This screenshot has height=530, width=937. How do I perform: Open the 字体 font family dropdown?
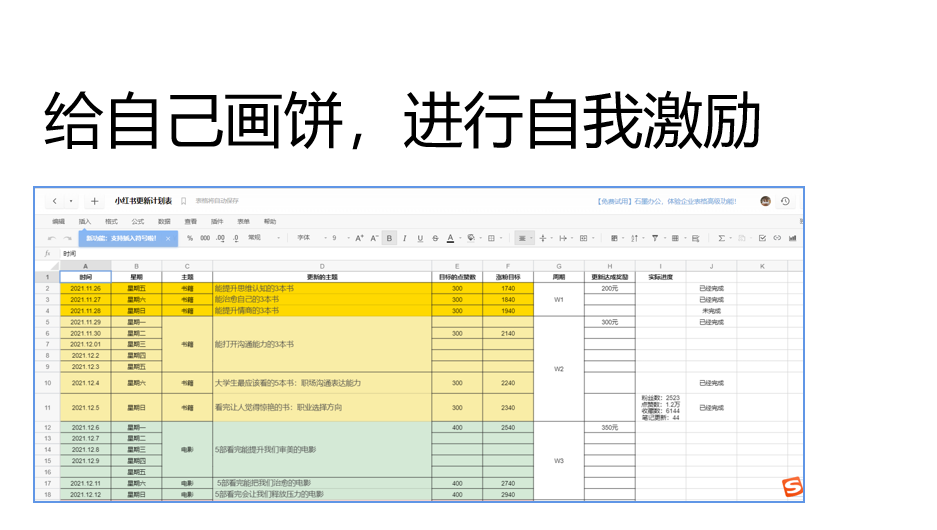pyautogui.click(x=307, y=238)
